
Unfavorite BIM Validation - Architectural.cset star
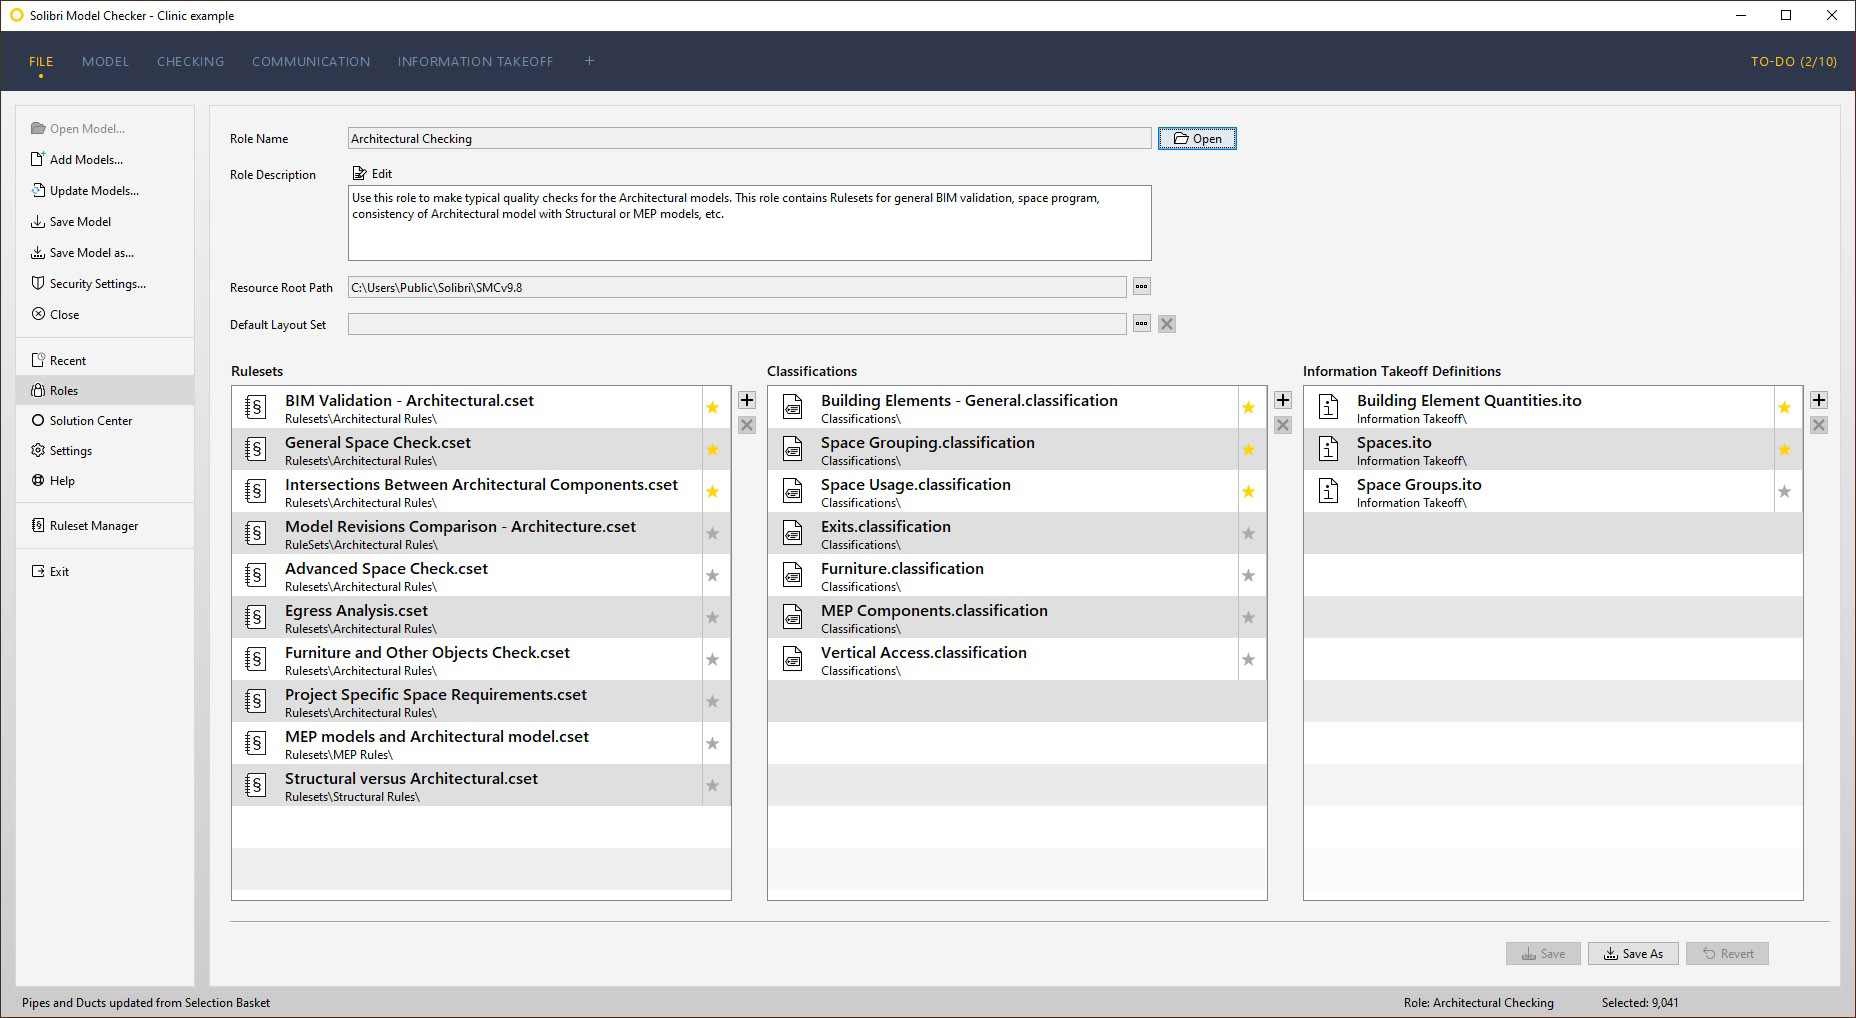pyautogui.click(x=713, y=407)
